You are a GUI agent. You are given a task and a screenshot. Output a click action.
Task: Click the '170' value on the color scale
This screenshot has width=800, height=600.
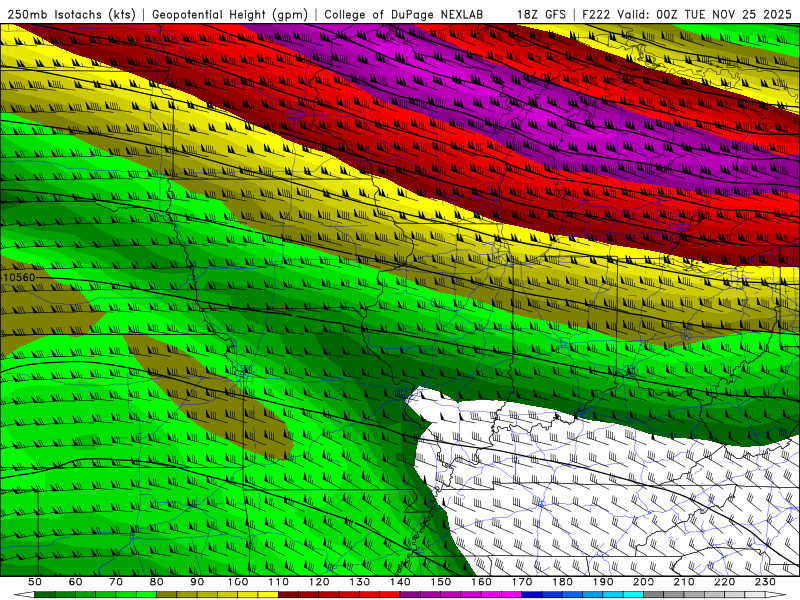click(x=522, y=582)
